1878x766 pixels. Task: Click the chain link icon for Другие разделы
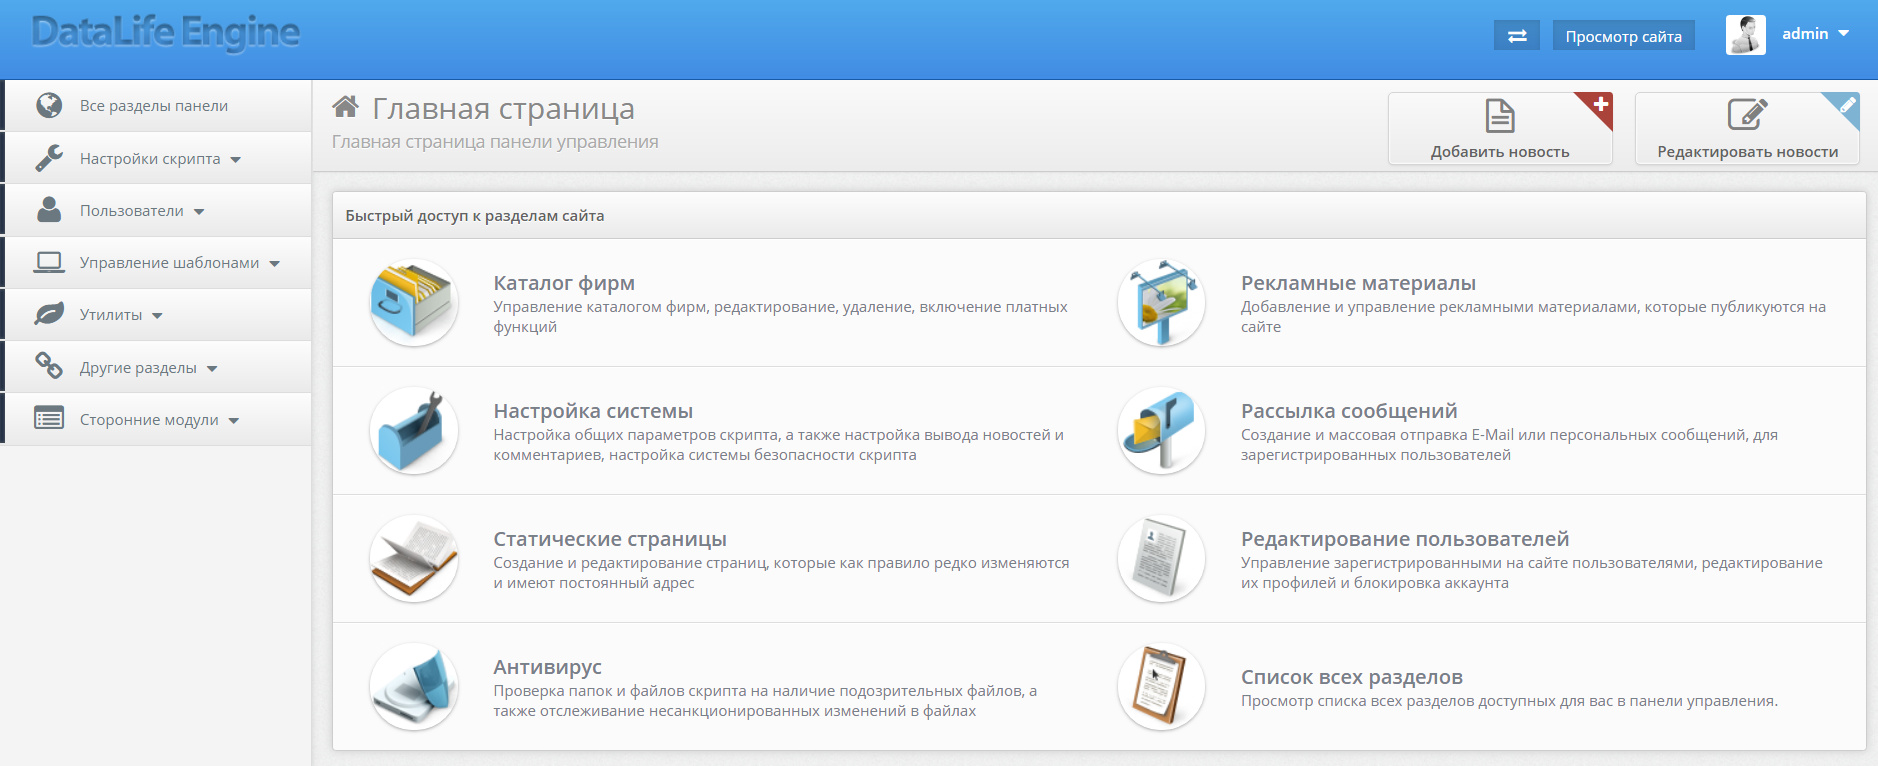click(49, 366)
